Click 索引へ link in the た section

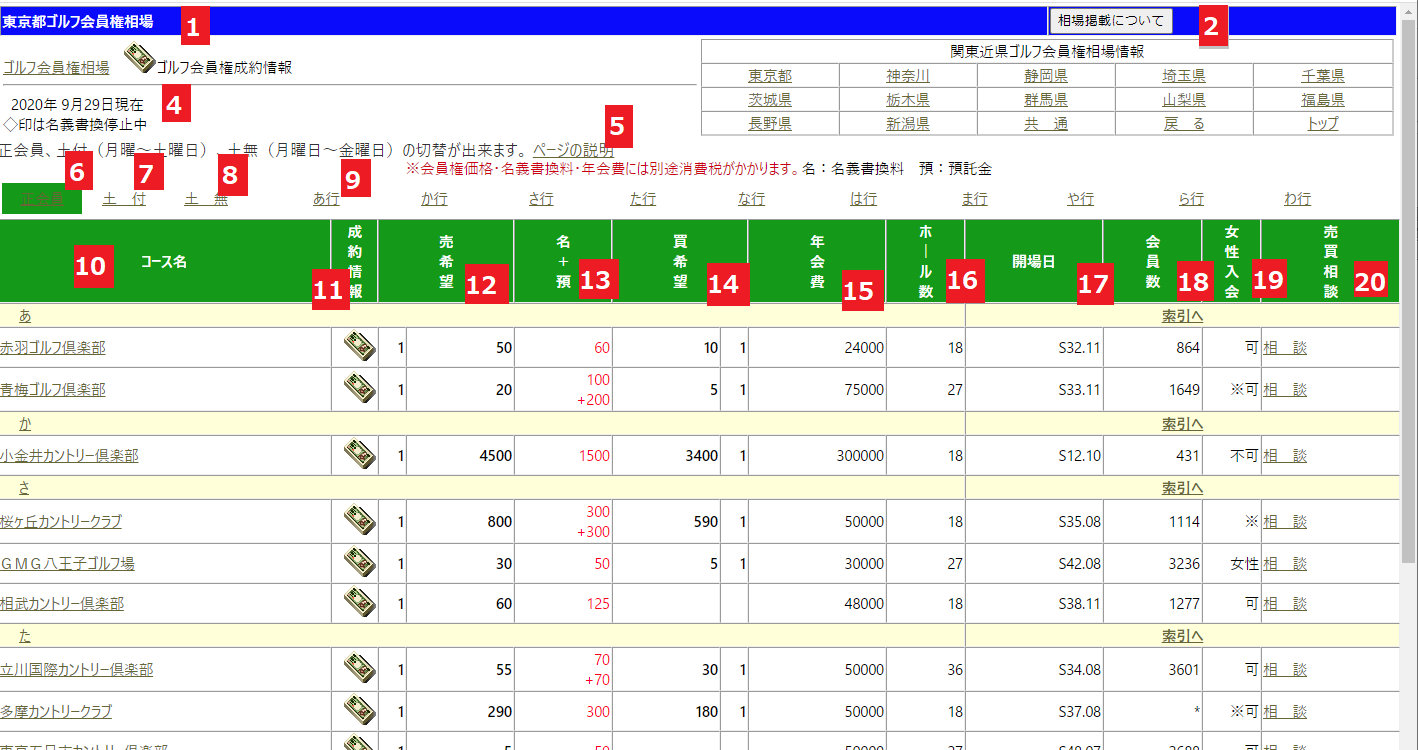pyautogui.click(x=1182, y=636)
